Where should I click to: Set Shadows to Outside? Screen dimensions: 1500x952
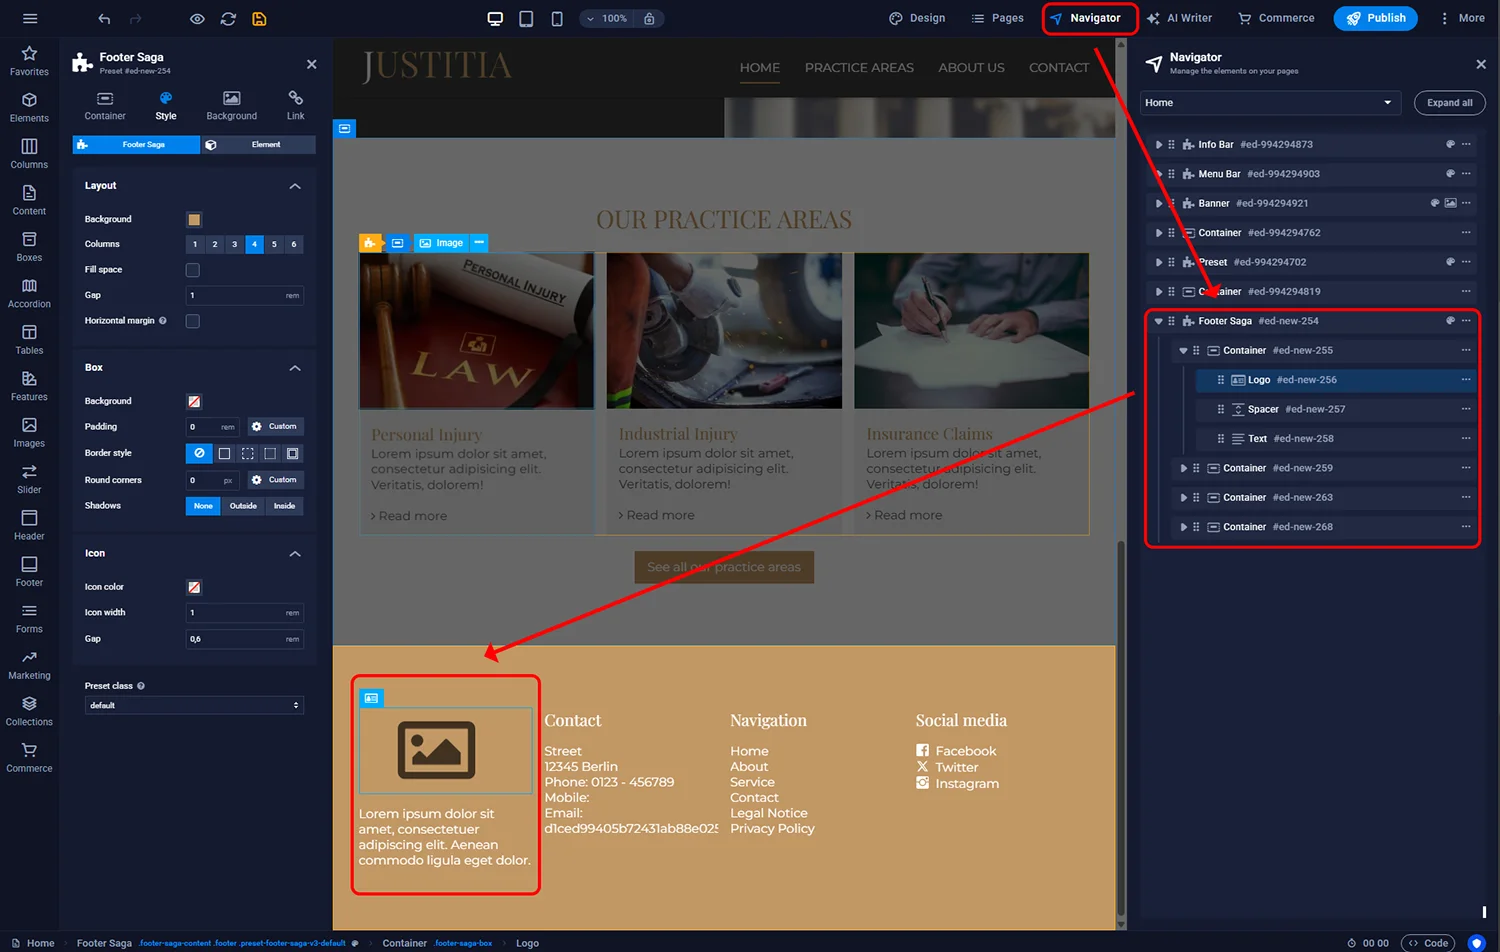pyautogui.click(x=243, y=506)
